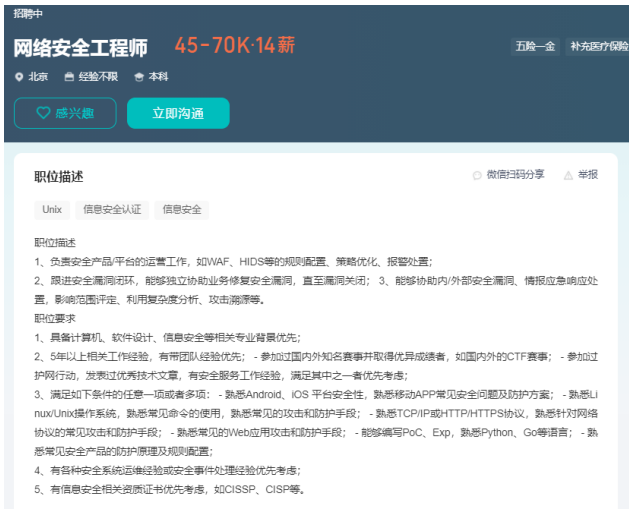Click the 感兴趣 heart button

click(65, 113)
